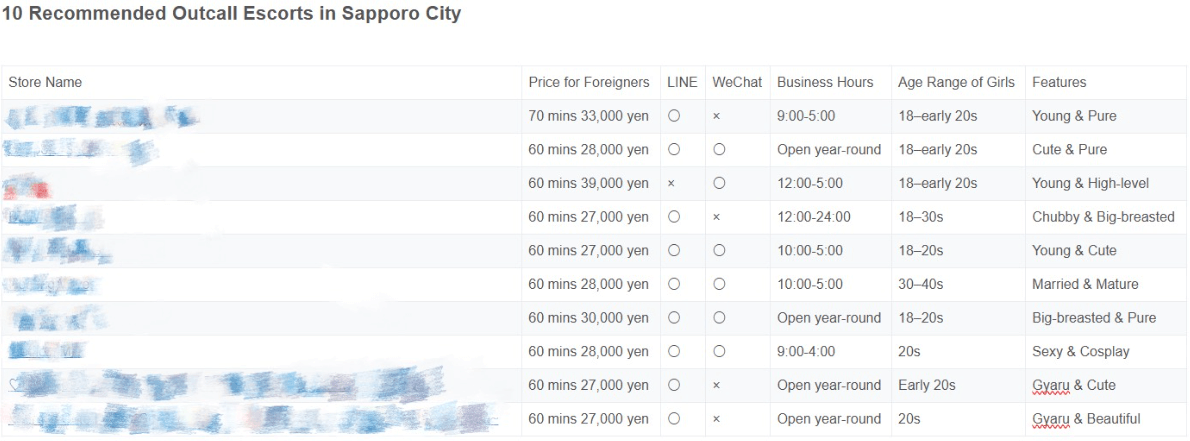This screenshot has width=1190, height=441.
Task: Click the WeChat circle in the Married & Mature row
Action: pos(719,284)
